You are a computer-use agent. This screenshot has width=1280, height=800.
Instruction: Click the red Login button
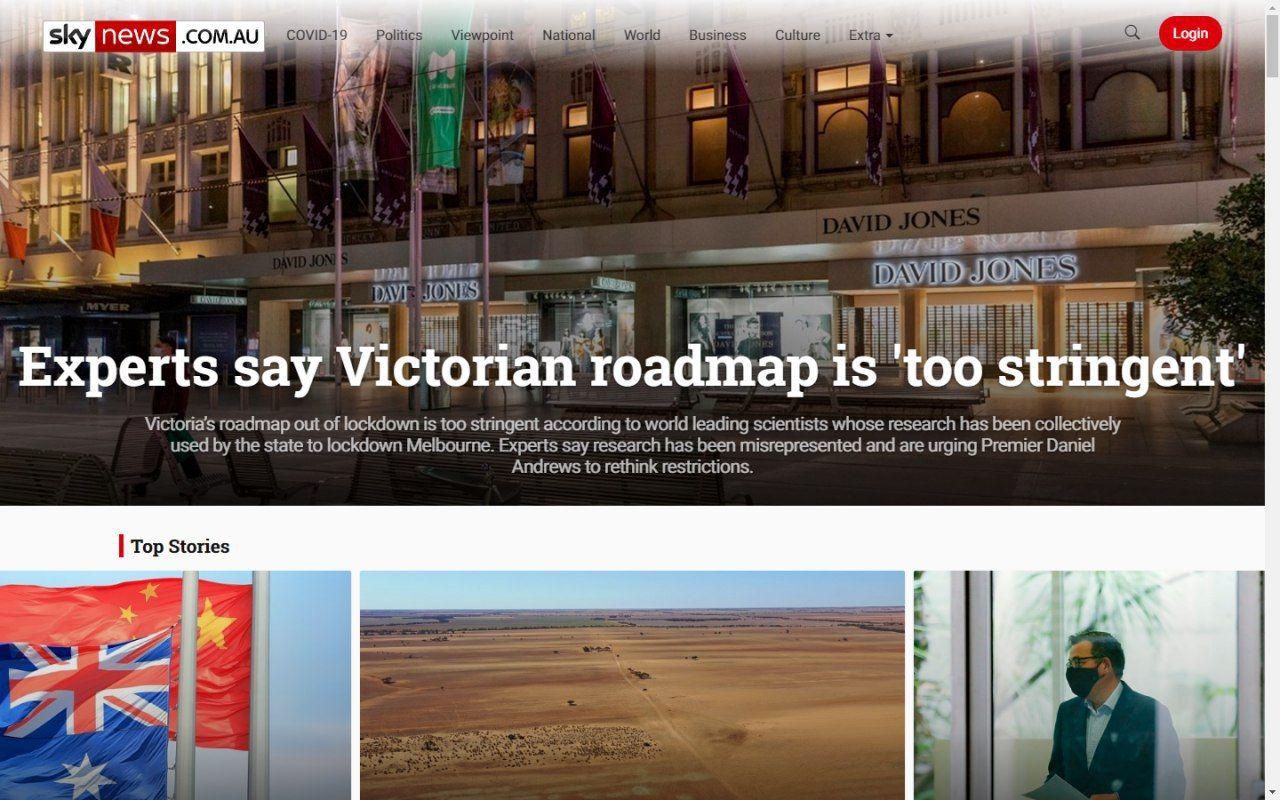1190,33
